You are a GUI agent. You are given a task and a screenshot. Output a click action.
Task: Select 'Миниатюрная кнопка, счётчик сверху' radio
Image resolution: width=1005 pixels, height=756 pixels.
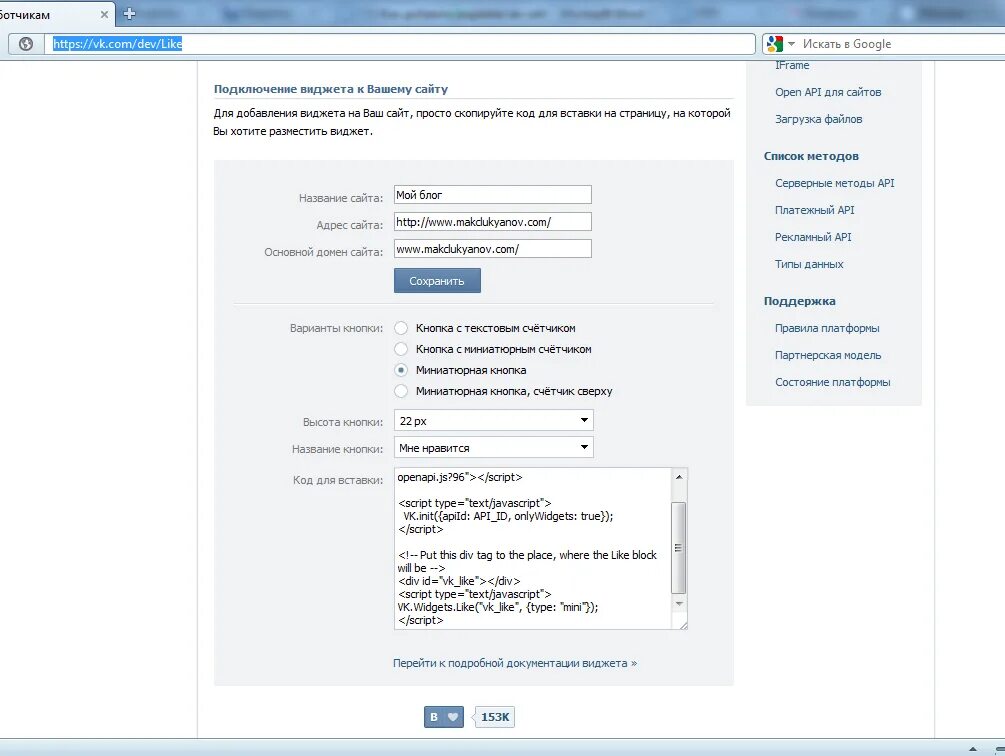tap(401, 391)
